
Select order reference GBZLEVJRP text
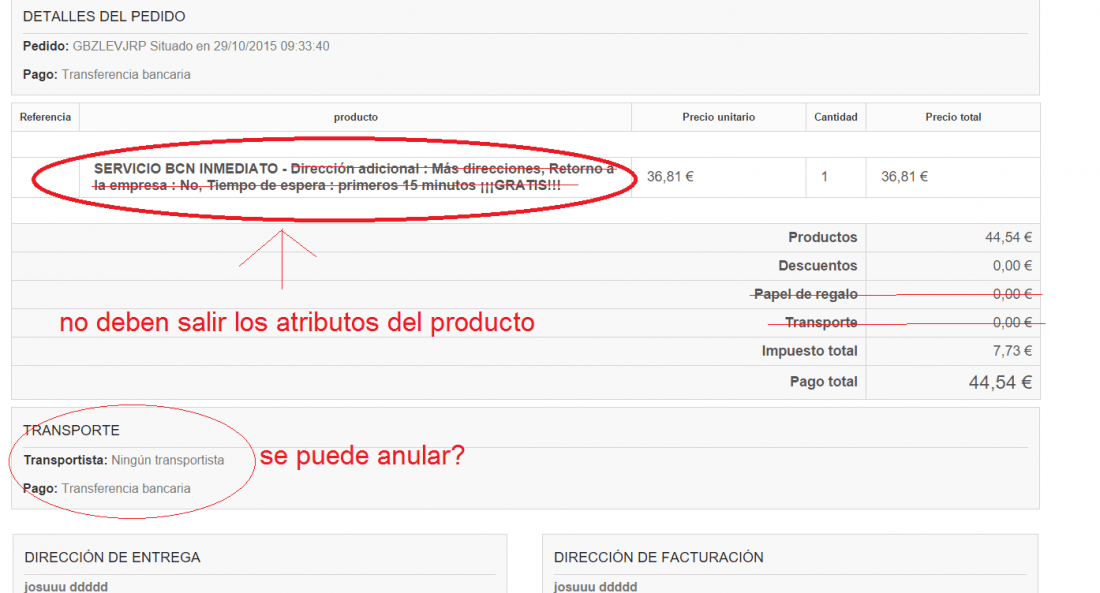(109, 46)
